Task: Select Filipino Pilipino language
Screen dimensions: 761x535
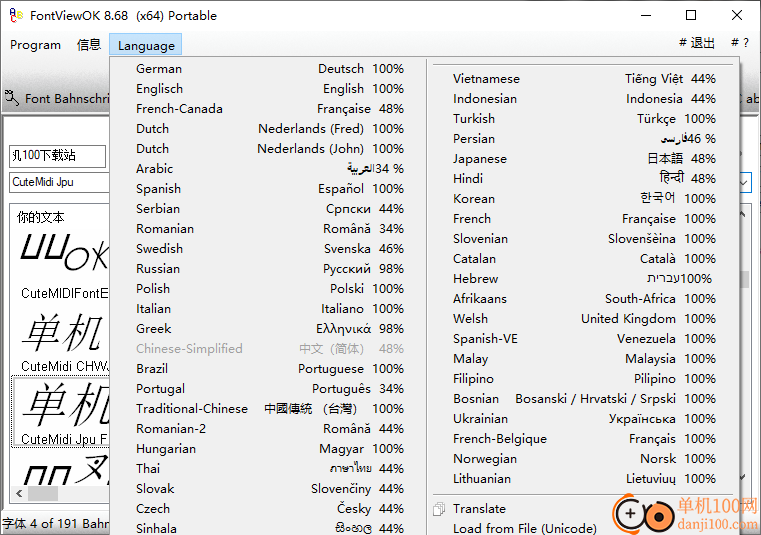Action: (584, 379)
